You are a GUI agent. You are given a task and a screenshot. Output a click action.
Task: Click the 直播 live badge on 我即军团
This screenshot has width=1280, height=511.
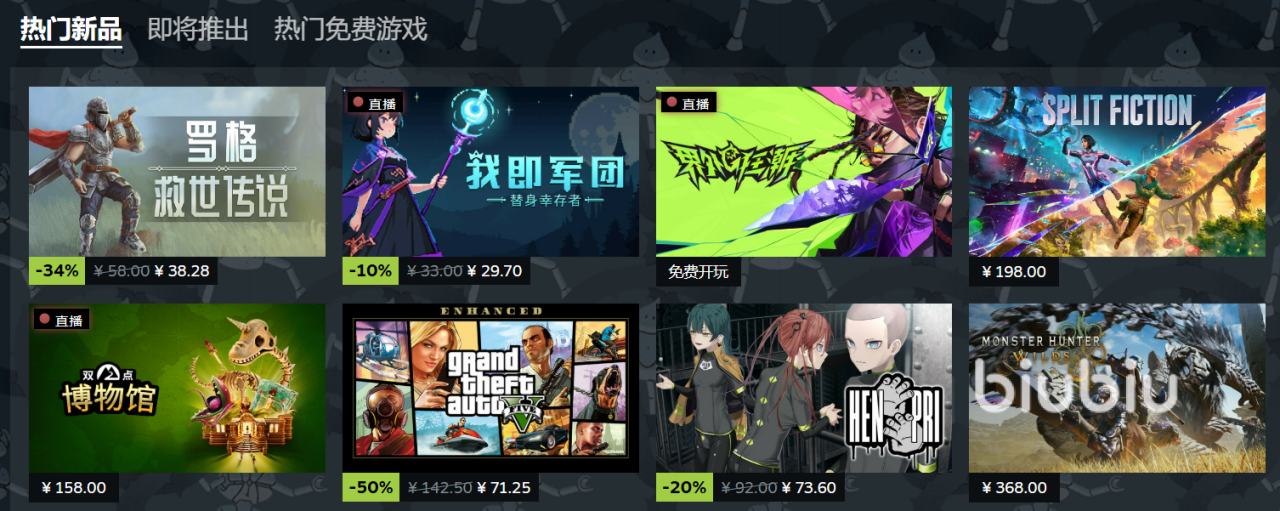[375, 103]
